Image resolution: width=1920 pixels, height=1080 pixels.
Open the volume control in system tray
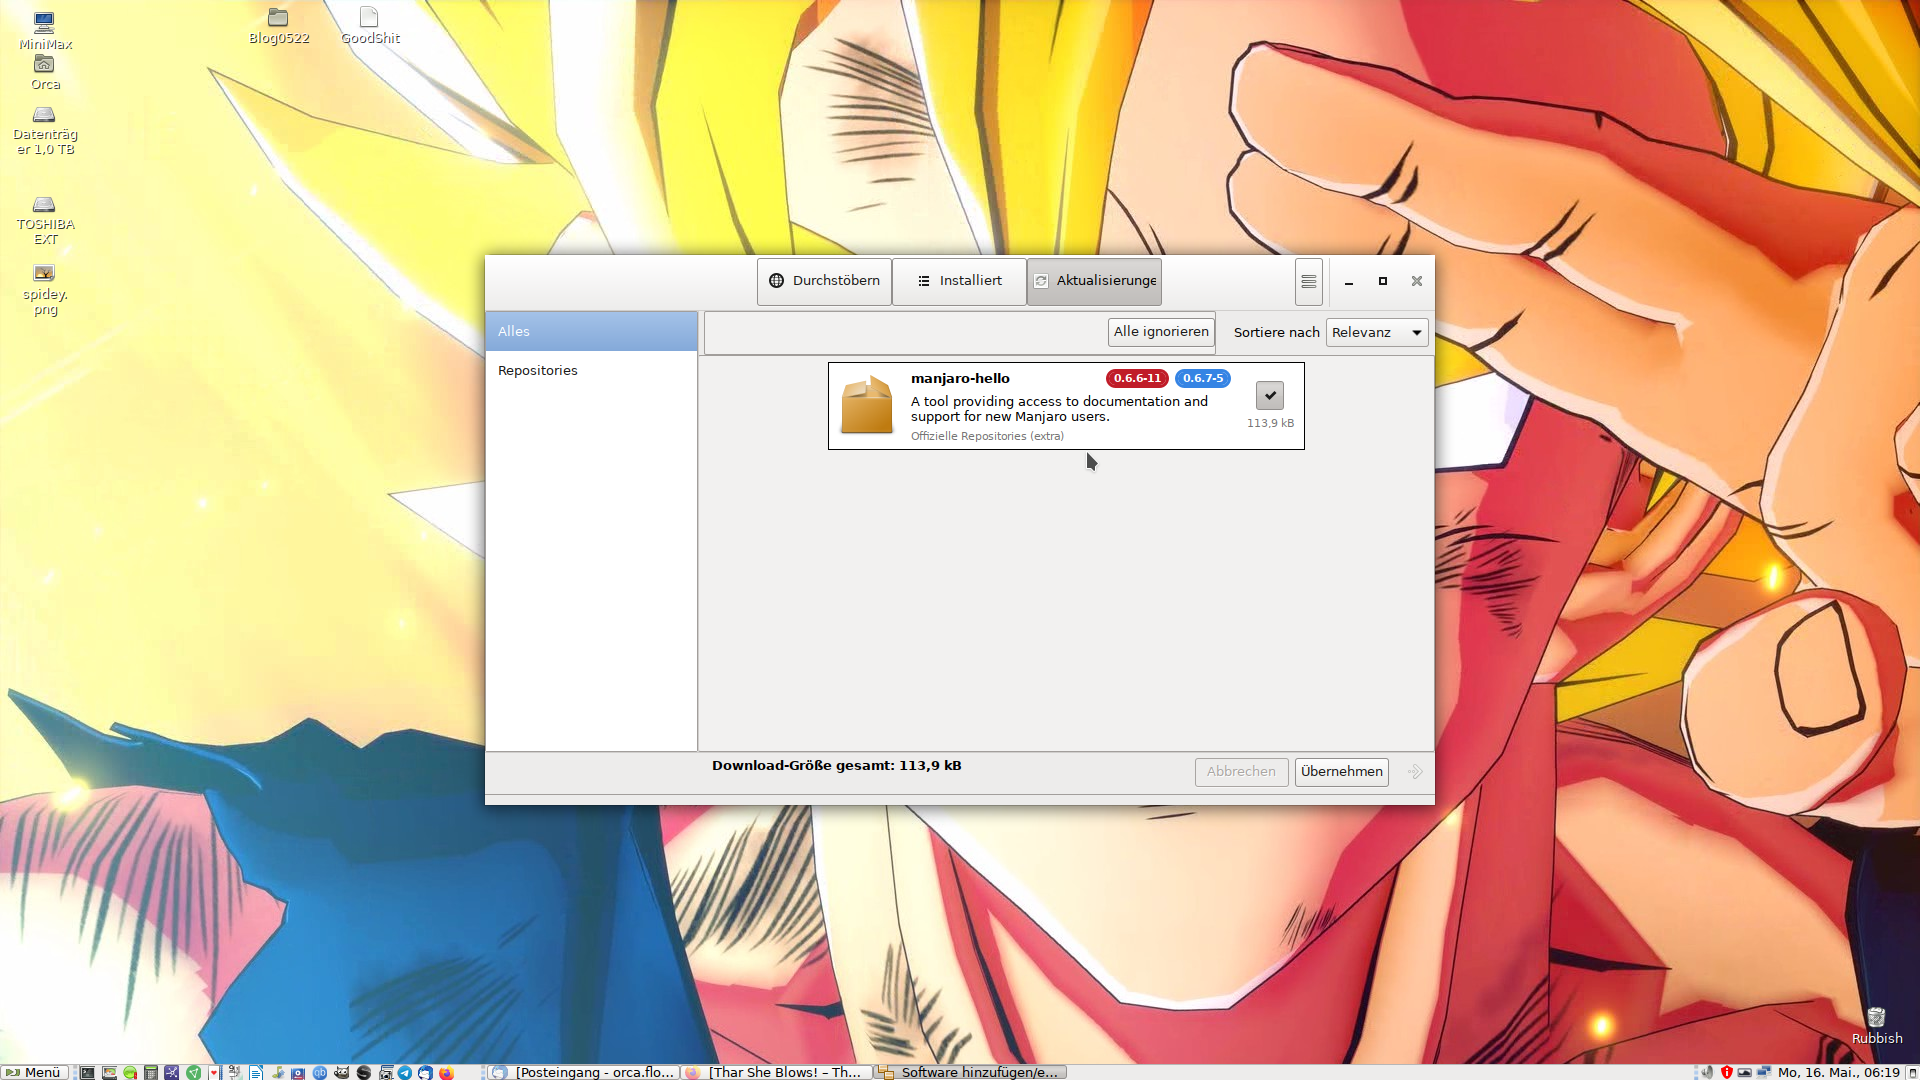(1707, 1072)
